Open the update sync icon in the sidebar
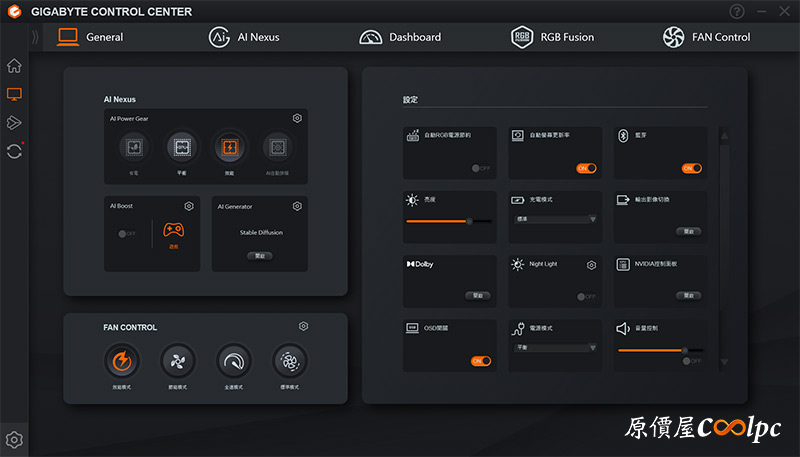The image size is (800, 457). tap(14, 151)
